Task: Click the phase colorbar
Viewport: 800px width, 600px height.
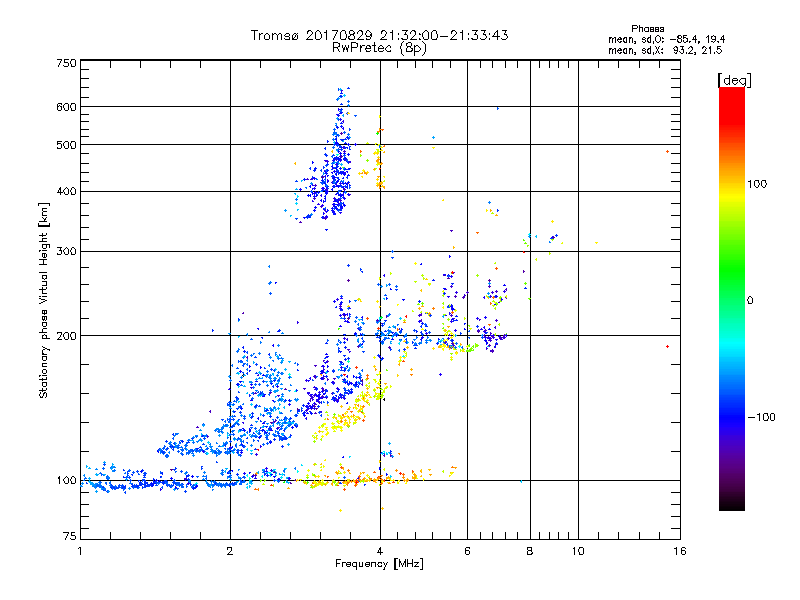Action: pyautogui.click(x=732, y=298)
